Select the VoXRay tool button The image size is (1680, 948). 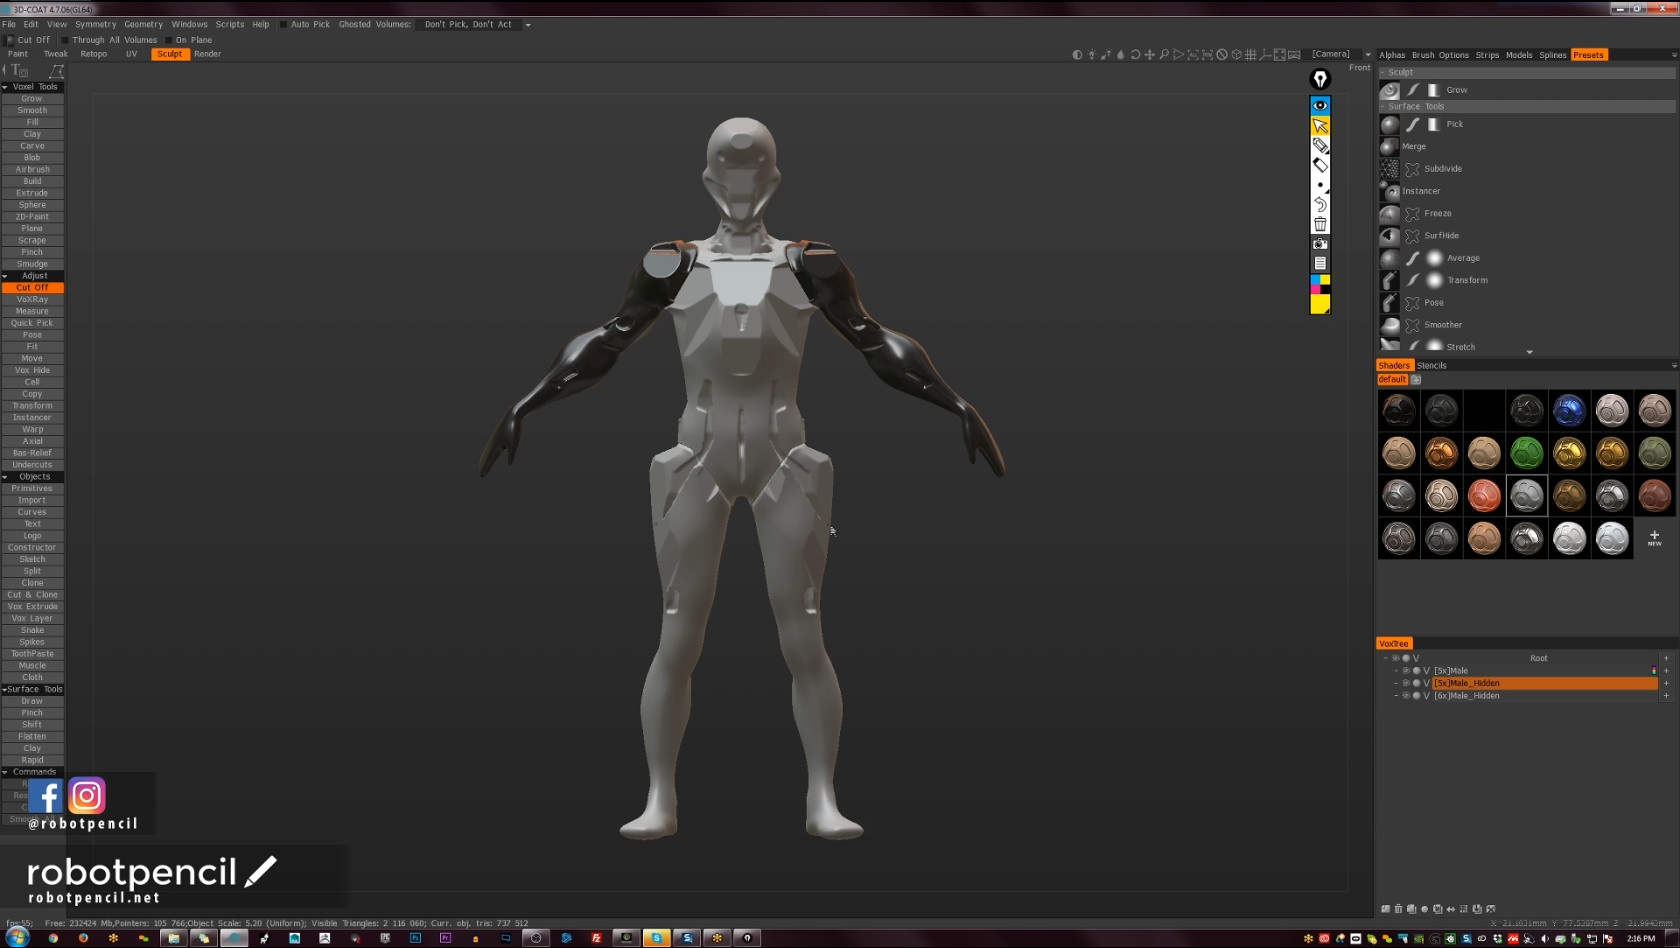(x=32, y=300)
